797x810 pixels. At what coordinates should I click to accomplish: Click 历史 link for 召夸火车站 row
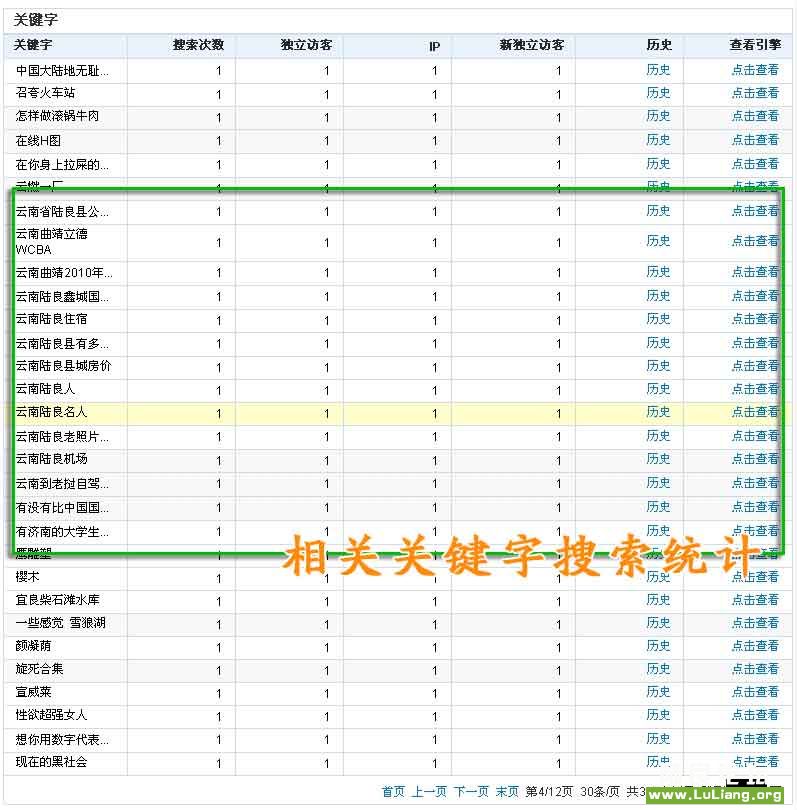click(x=658, y=93)
